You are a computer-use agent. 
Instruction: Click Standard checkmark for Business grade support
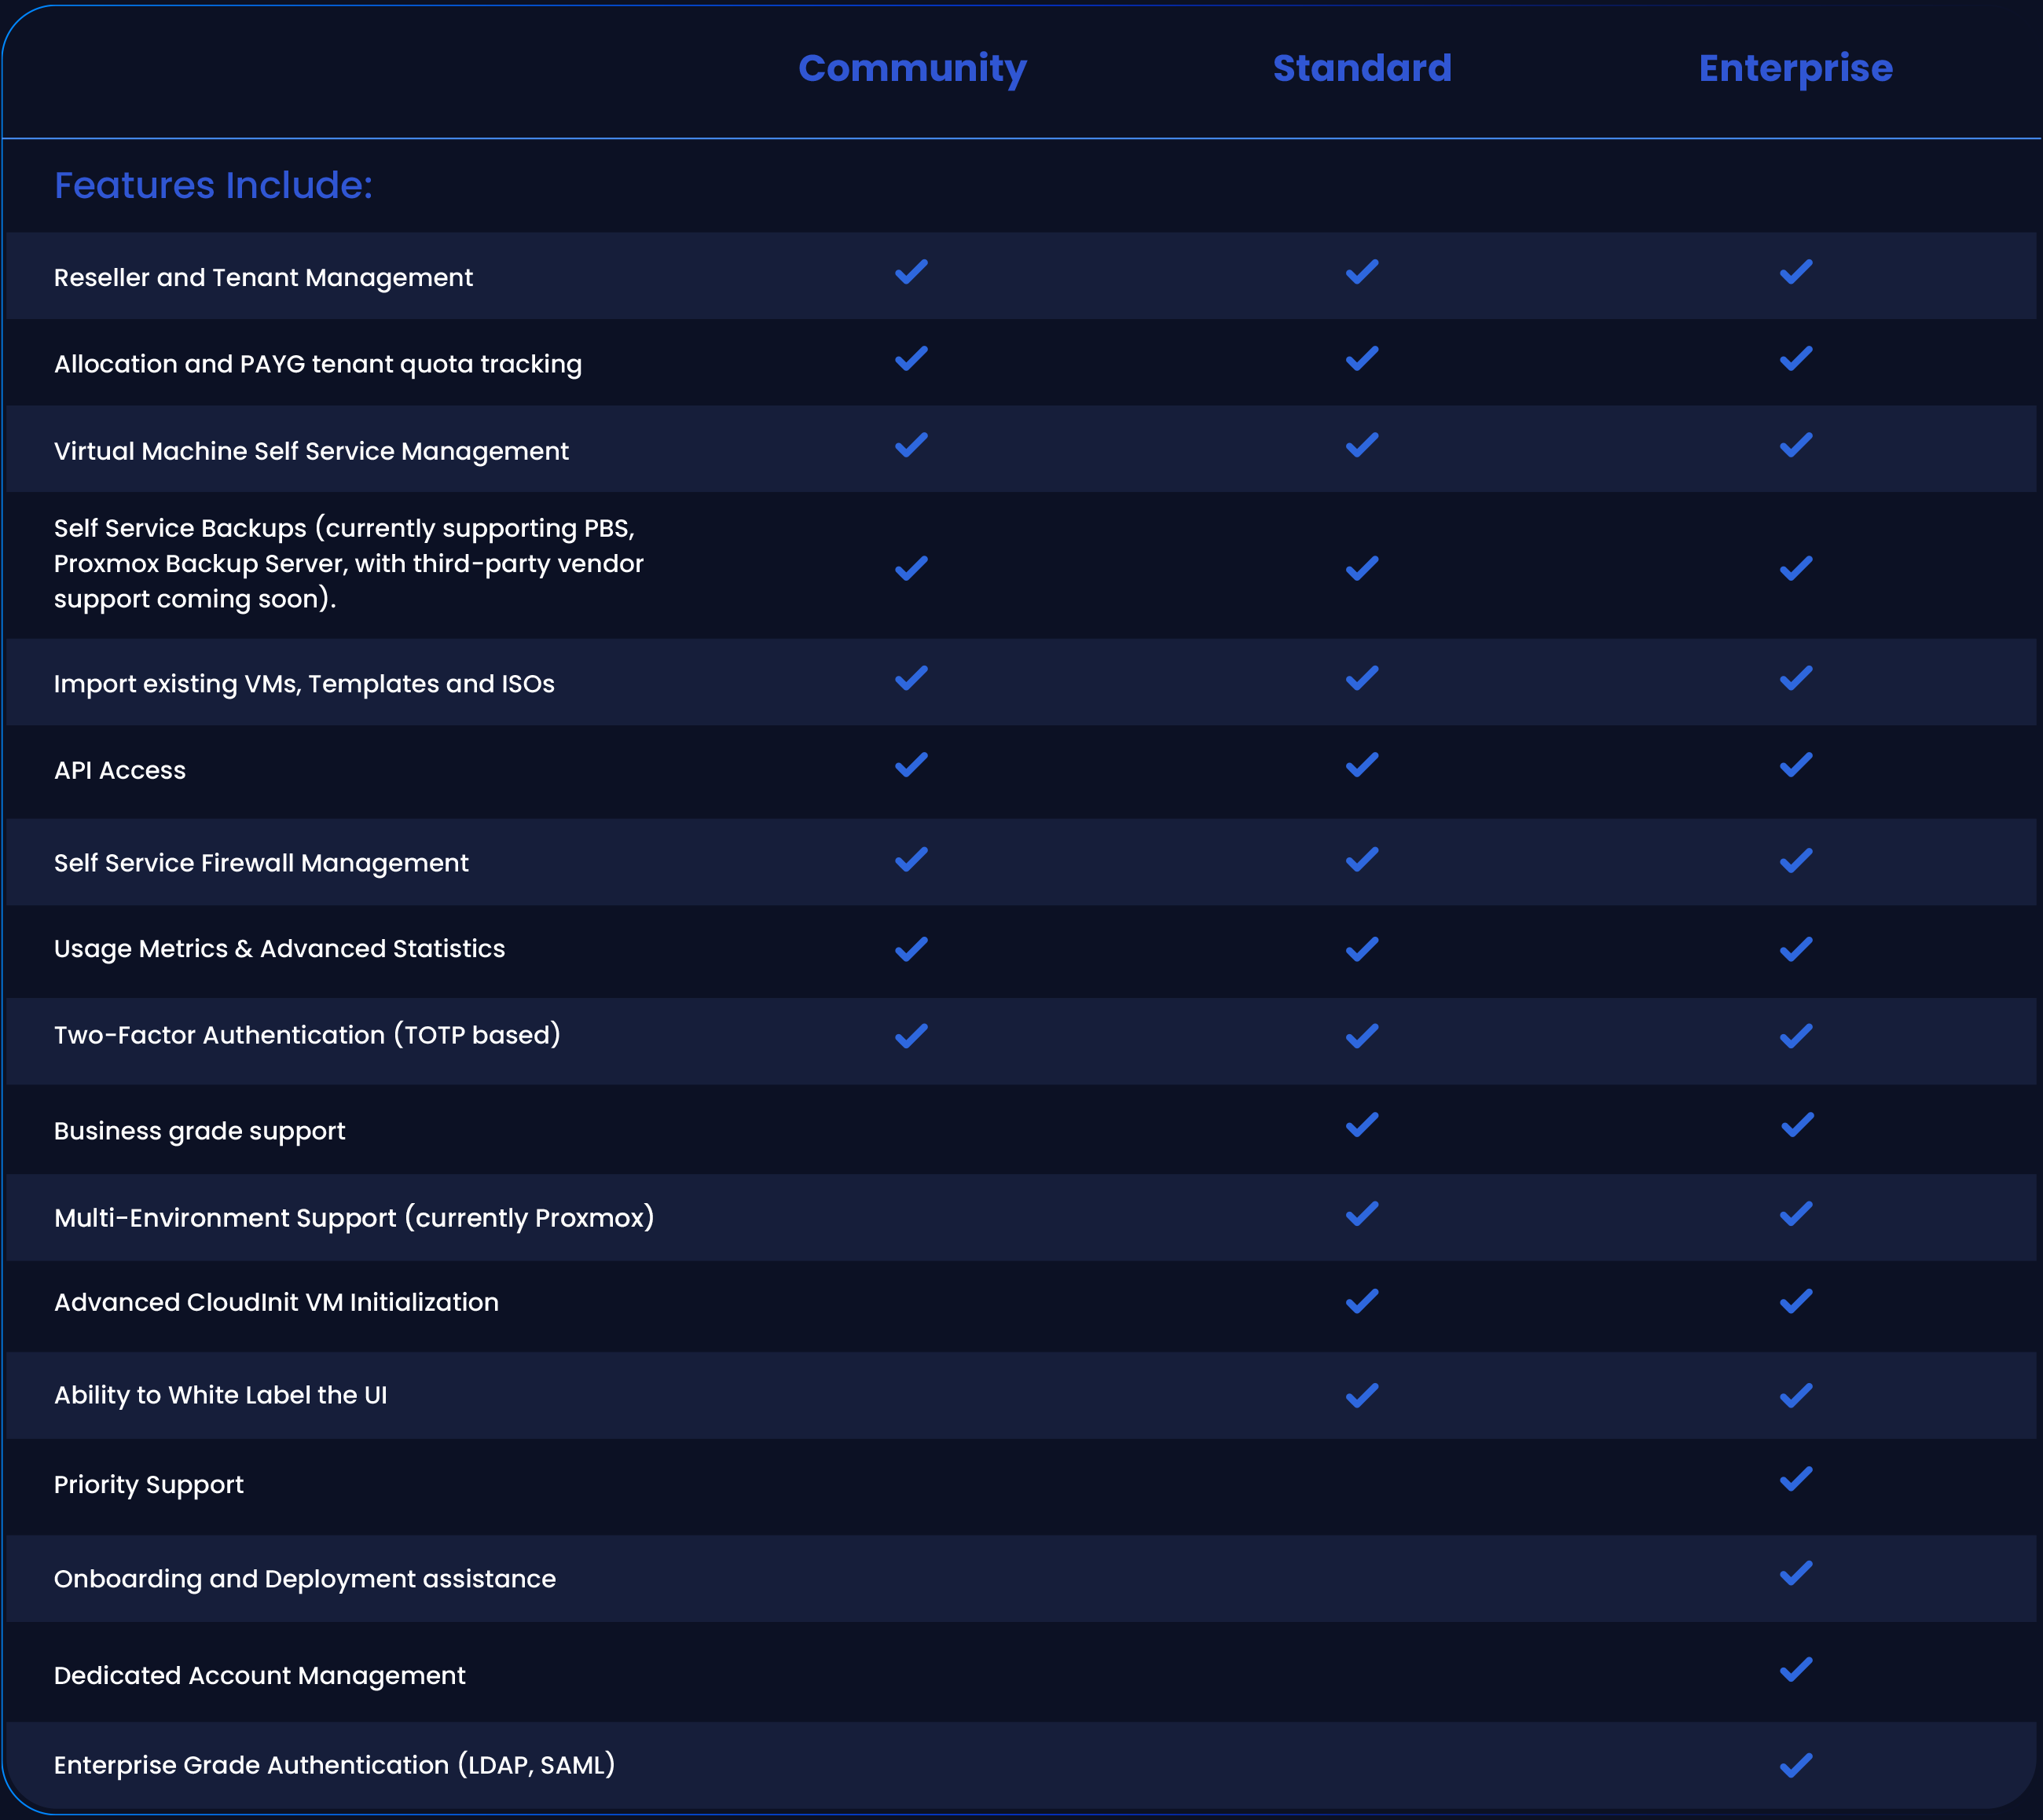point(1361,1125)
